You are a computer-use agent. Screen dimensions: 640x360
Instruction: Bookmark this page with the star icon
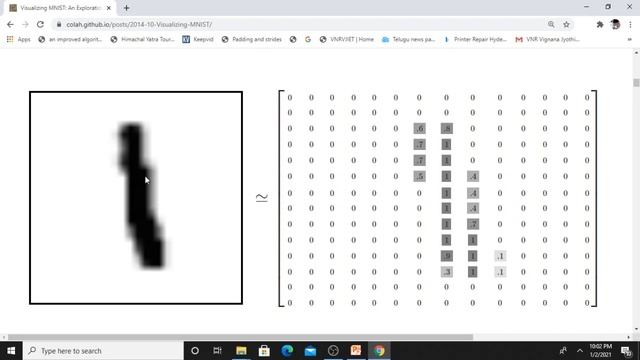(x=566, y=24)
